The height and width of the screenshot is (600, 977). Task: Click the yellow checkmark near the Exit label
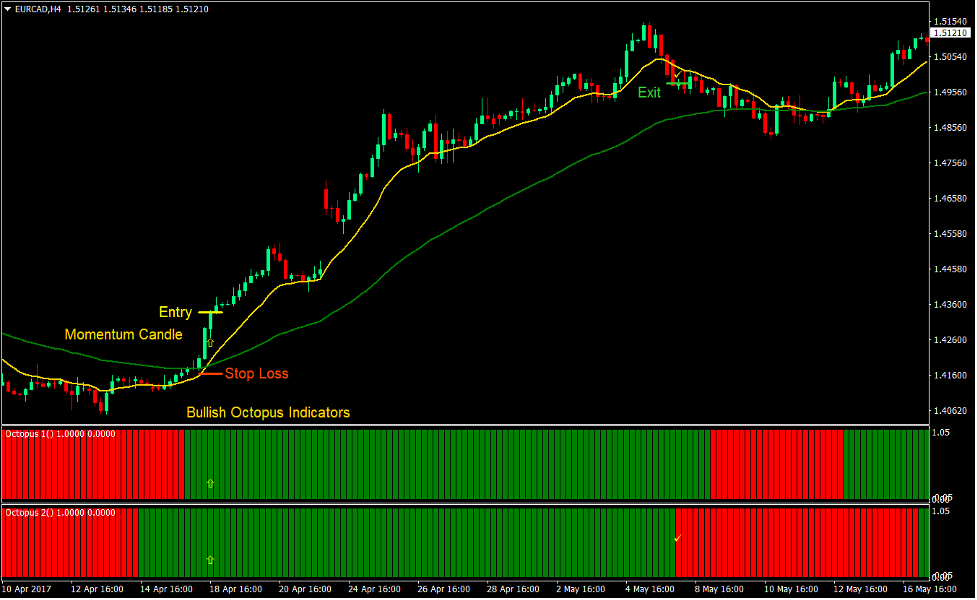pyautogui.click(x=676, y=72)
